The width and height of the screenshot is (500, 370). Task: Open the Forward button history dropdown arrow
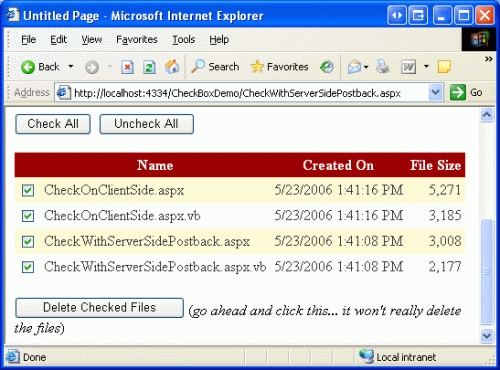point(110,66)
